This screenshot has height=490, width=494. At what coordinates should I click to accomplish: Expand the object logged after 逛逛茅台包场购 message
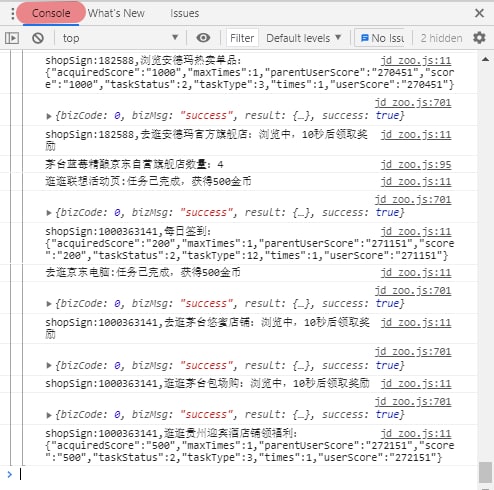49,415
